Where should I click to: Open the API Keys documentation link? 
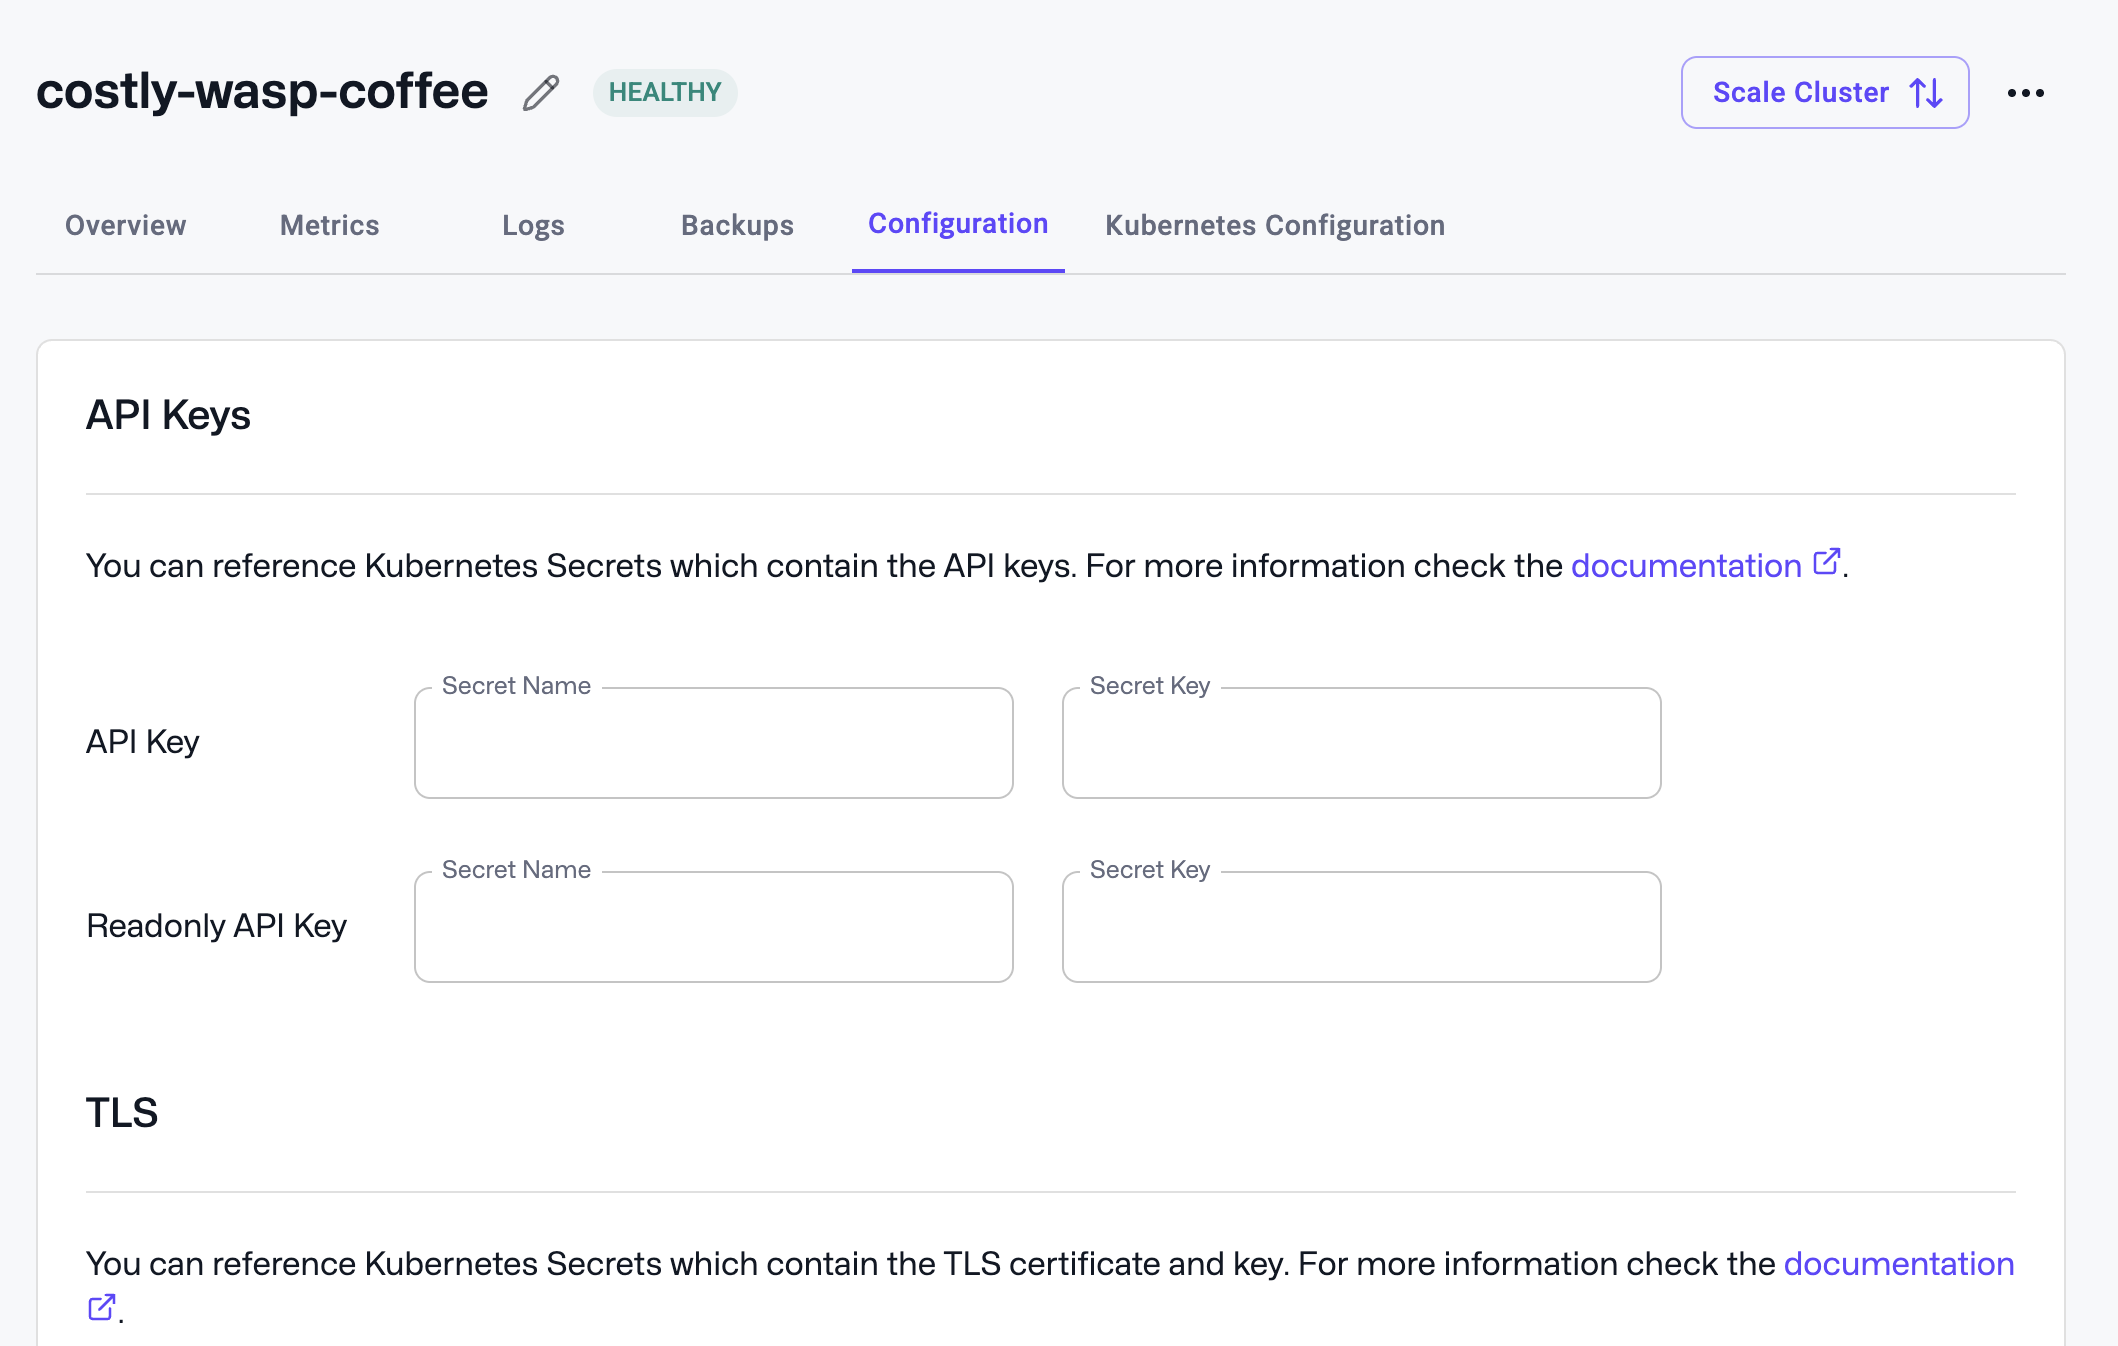click(1685, 565)
